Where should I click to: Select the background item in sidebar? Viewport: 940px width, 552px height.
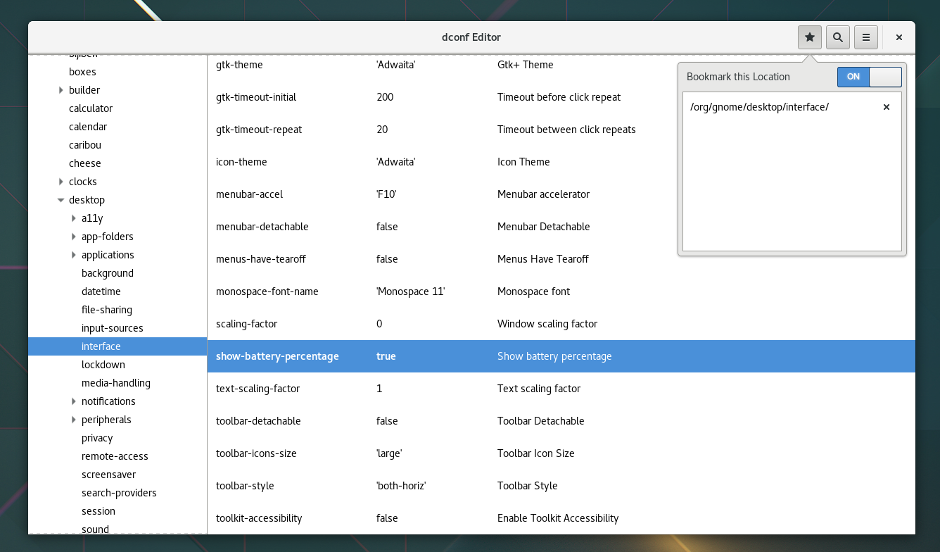[107, 273]
